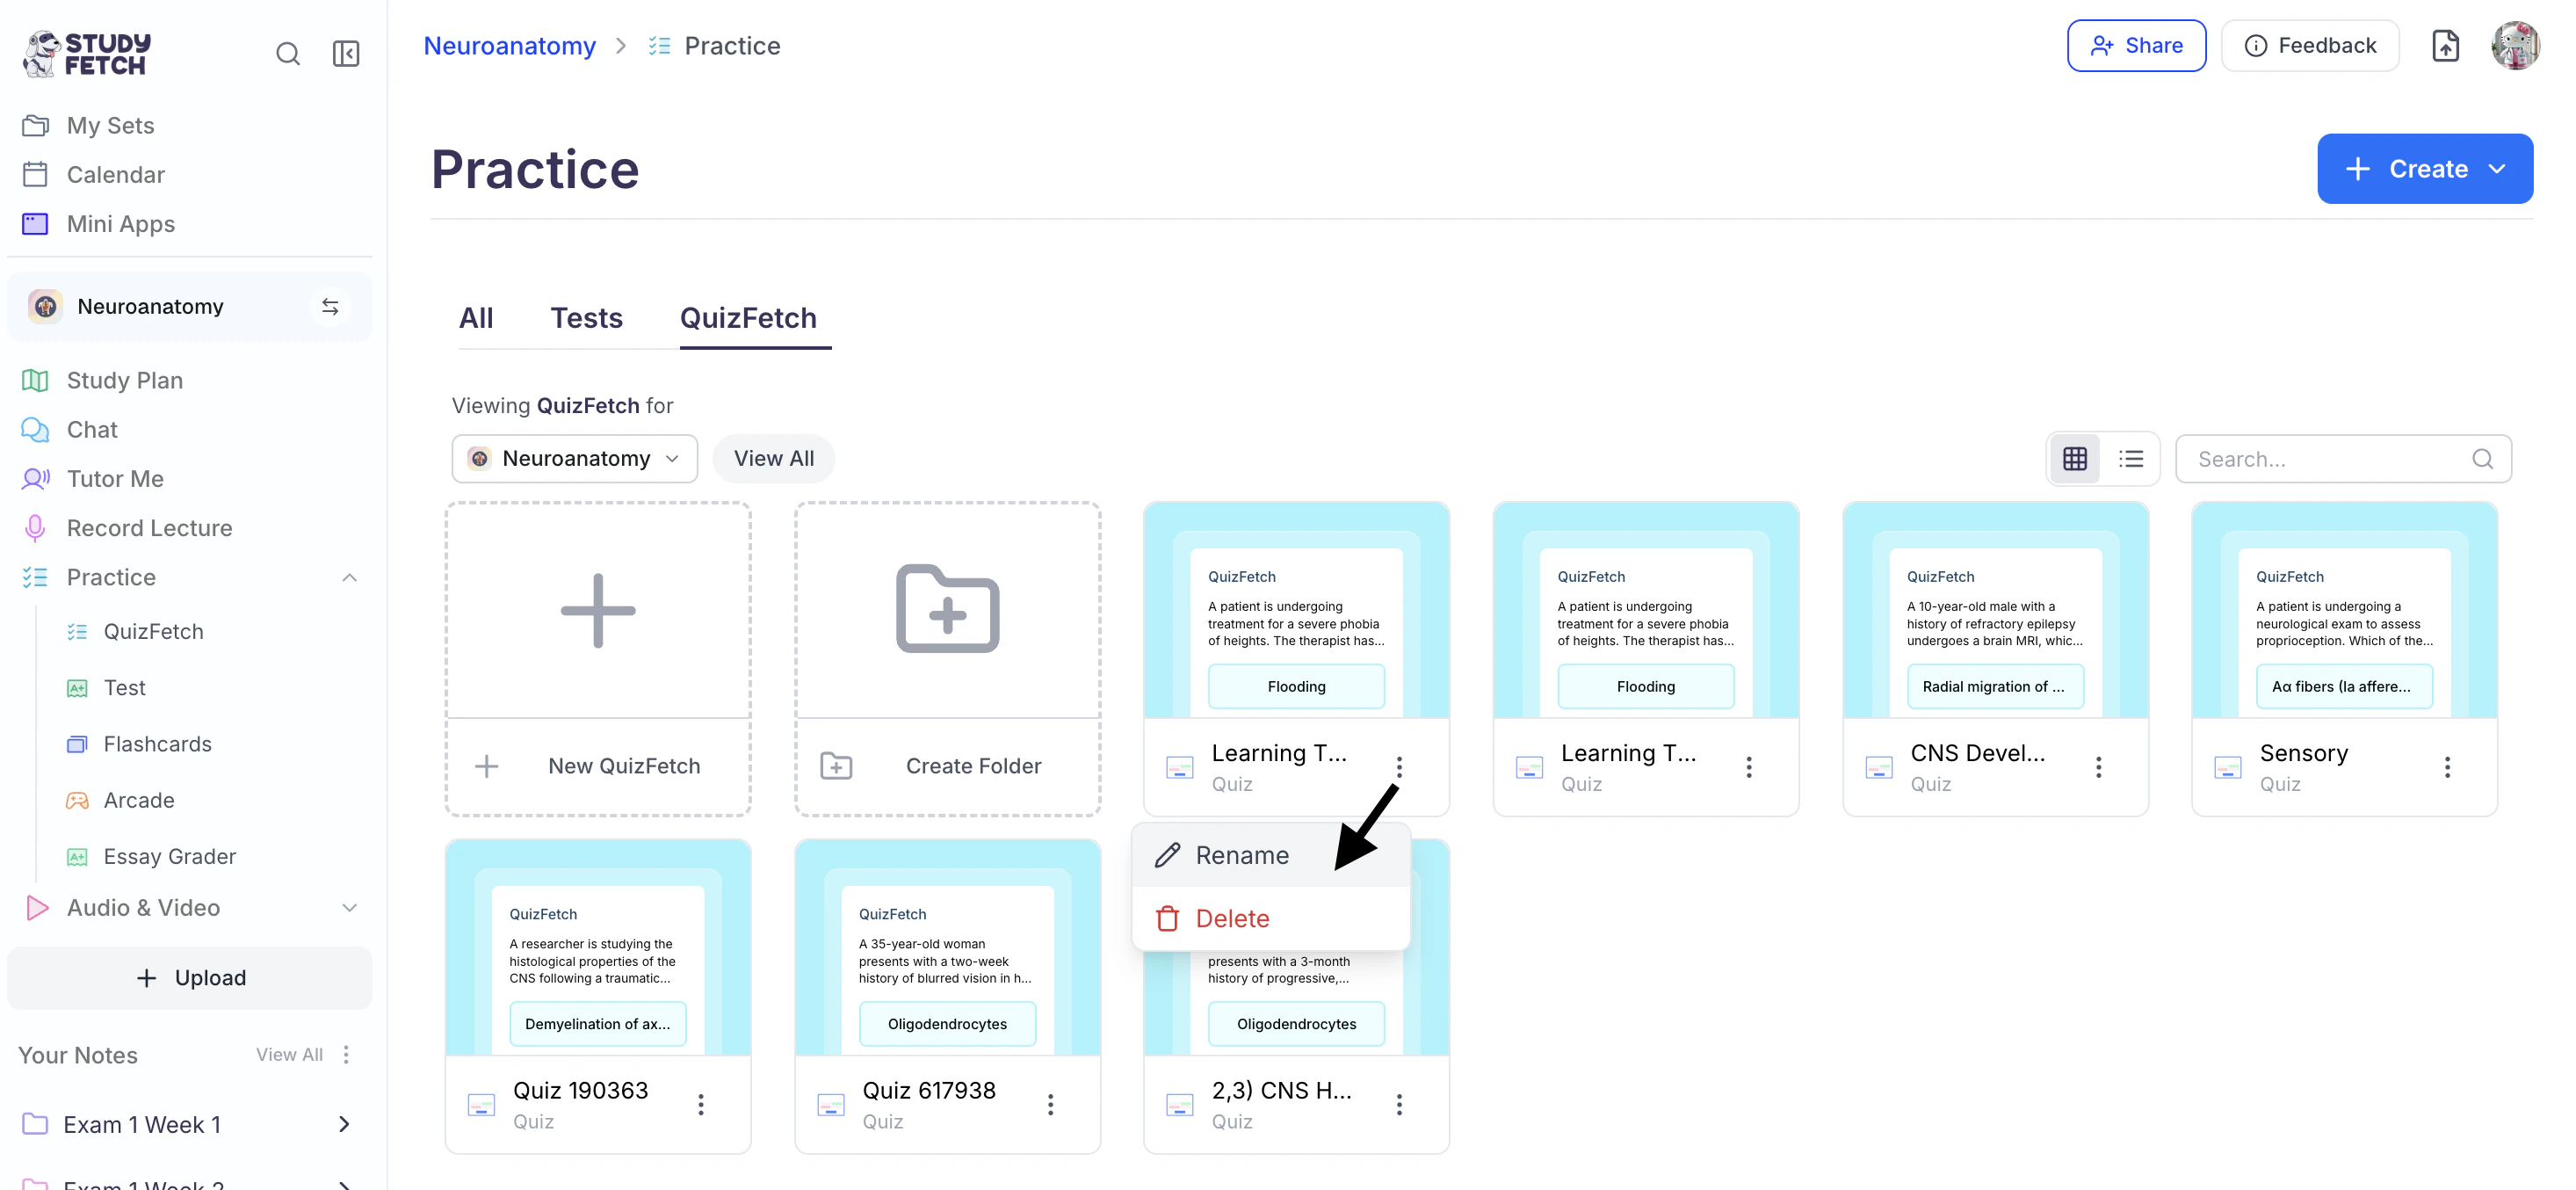Image resolution: width=2576 pixels, height=1190 pixels.
Task: Click the file upload icon in header
Action: click(x=2445, y=45)
